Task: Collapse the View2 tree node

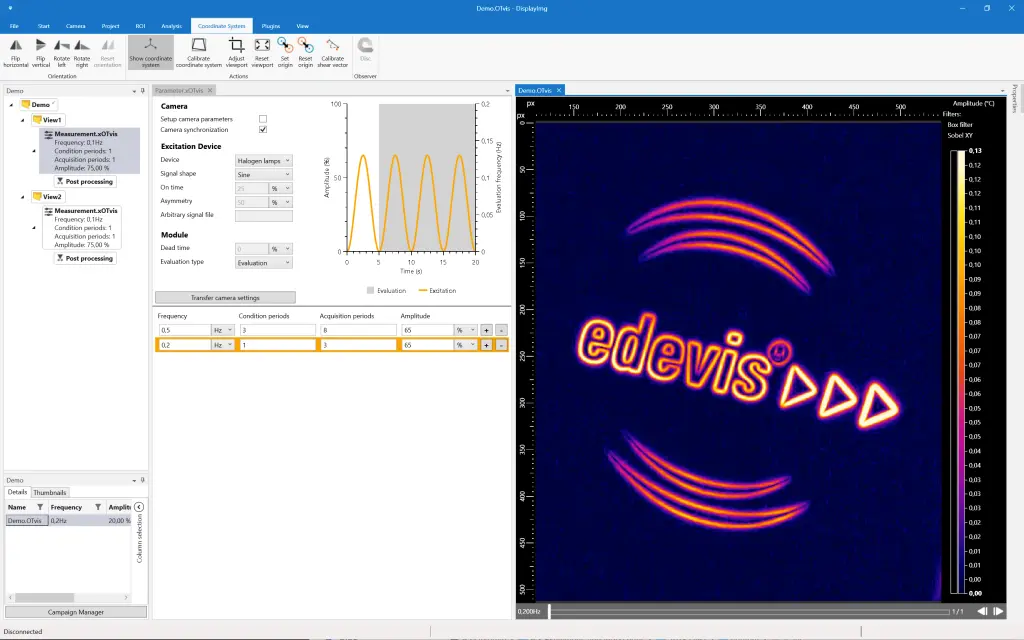Action: tap(22, 197)
